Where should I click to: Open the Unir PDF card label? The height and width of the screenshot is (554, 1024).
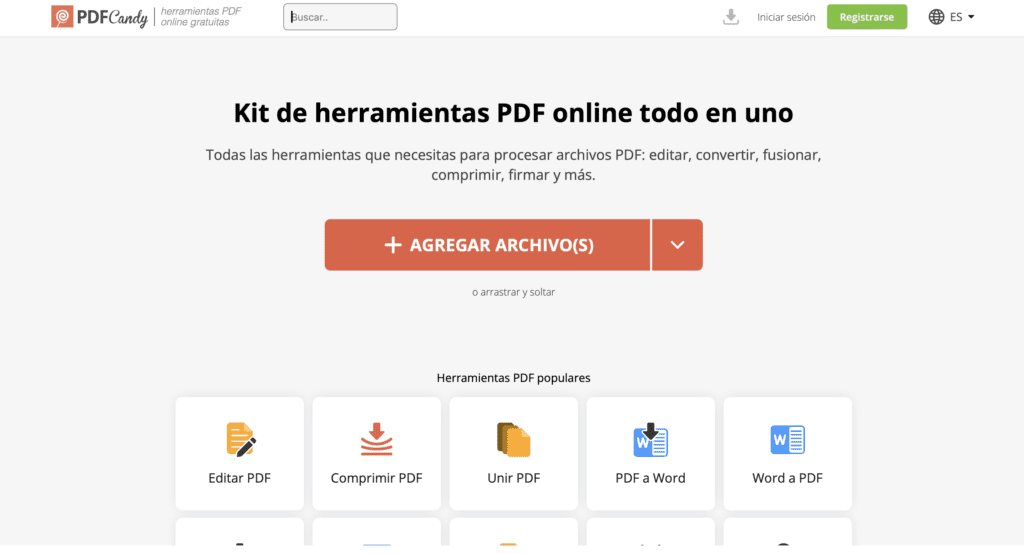(513, 478)
